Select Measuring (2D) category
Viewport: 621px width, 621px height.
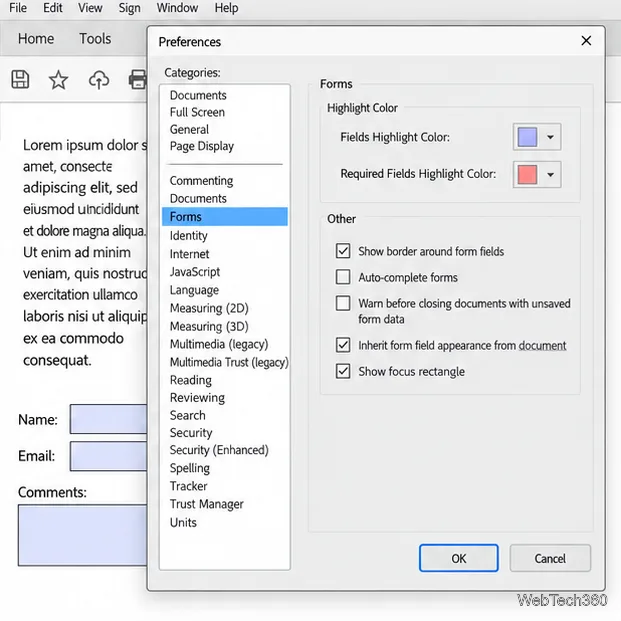coord(209,308)
